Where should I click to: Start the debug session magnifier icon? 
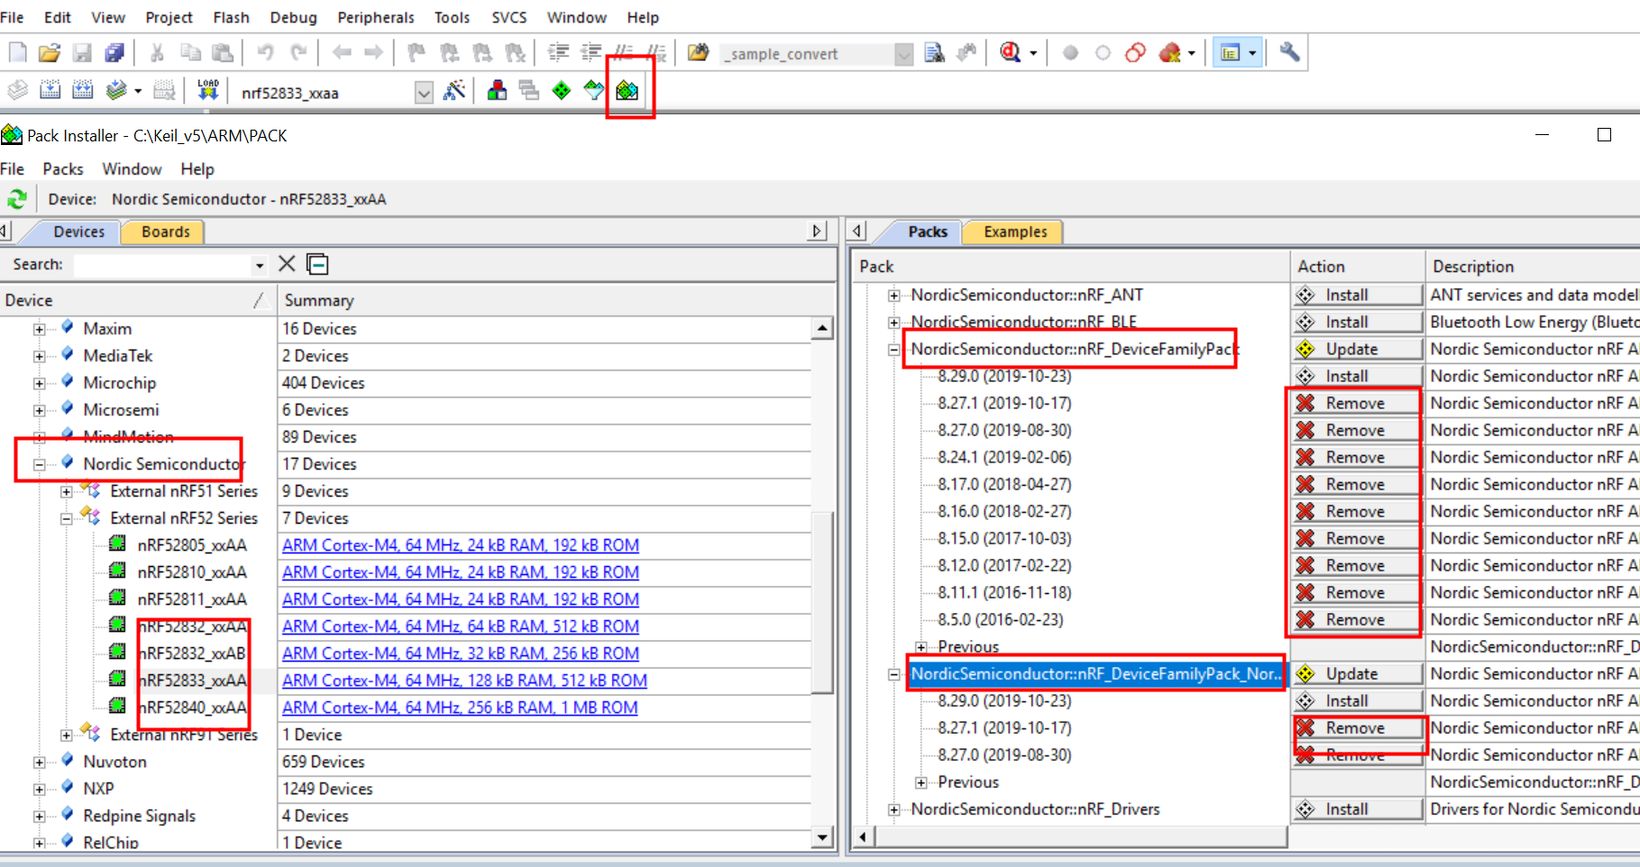[x=1010, y=53]
